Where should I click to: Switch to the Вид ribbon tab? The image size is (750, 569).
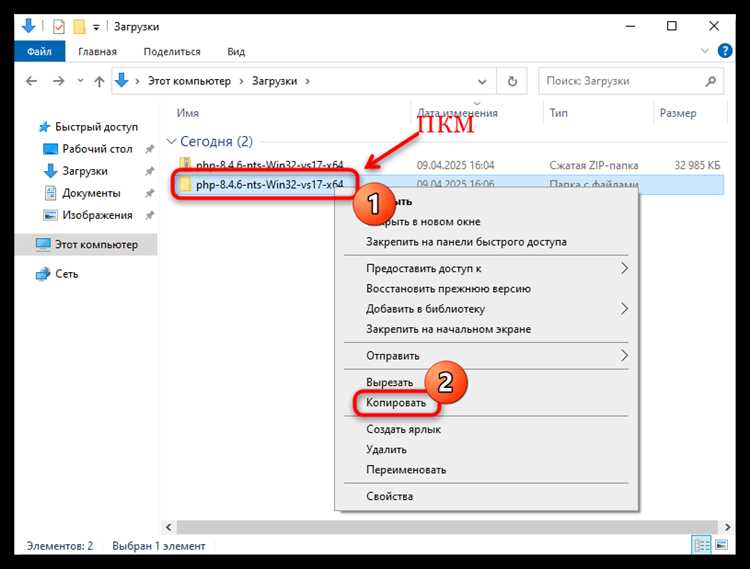(236, 52)
